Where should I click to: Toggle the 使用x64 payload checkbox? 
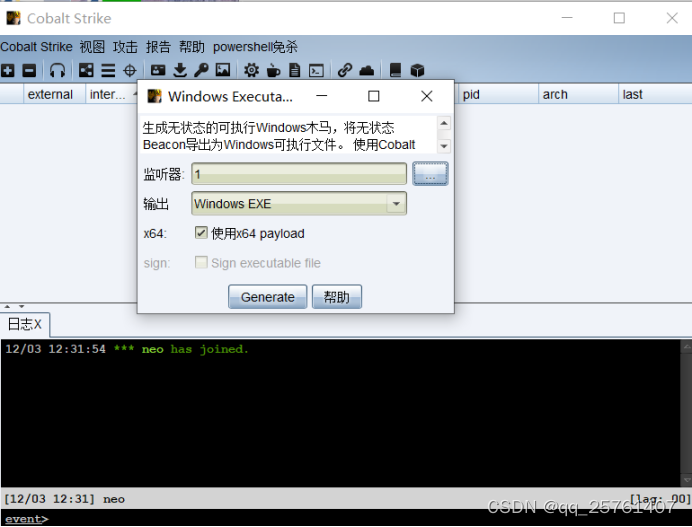point(201,233)
